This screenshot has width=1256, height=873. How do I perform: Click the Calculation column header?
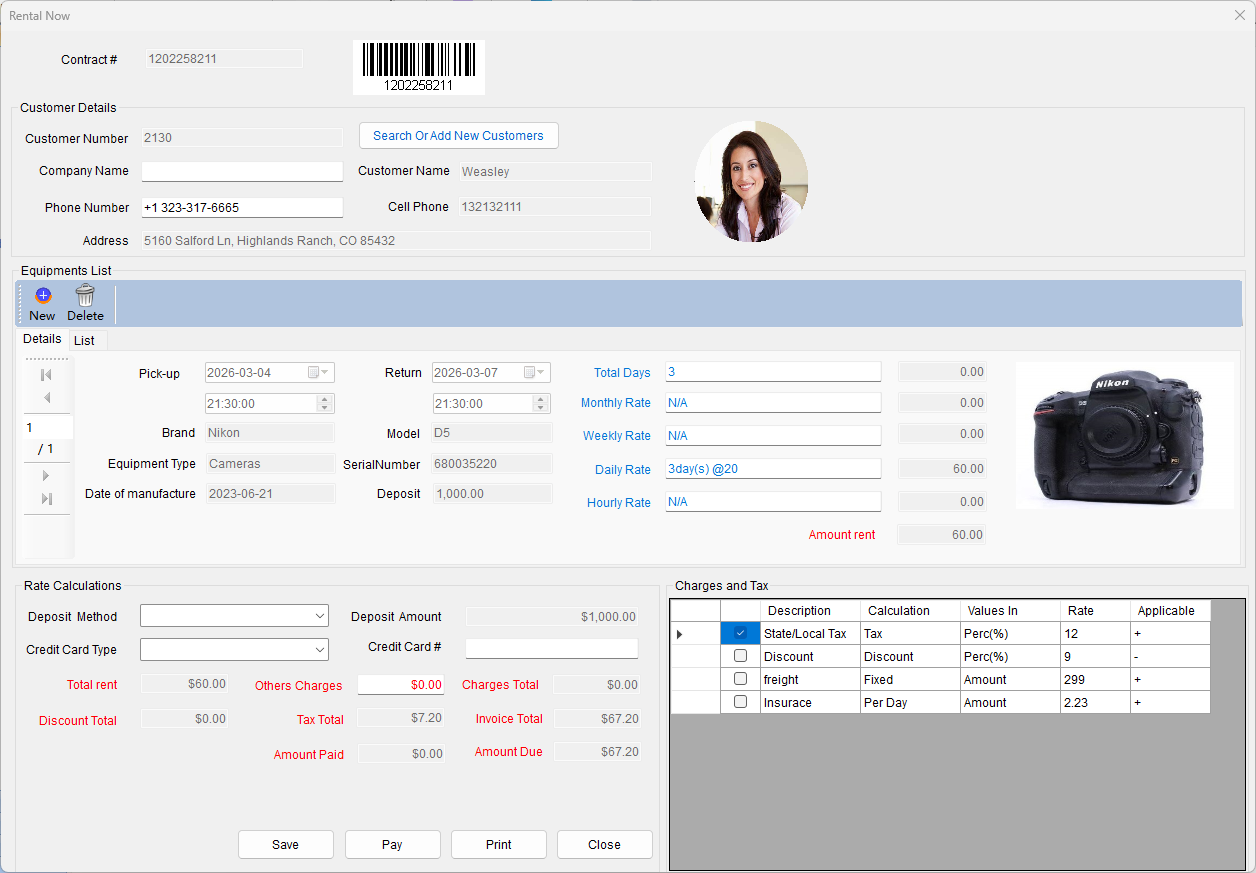(x=910, y=611)
